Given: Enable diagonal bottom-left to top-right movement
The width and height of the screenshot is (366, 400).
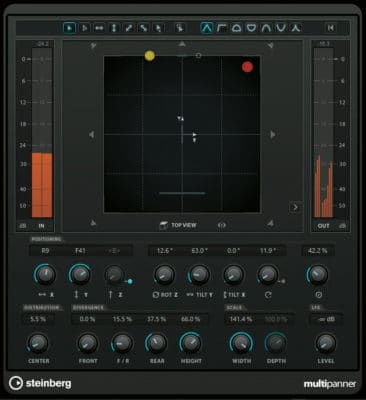Looking at the screenshot, I should tap(129, 28).
